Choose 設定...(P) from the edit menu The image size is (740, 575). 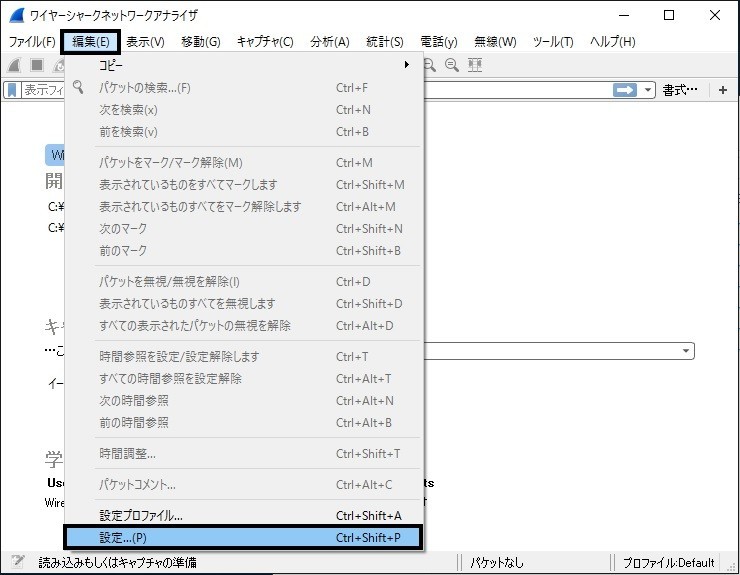point(243,538)
